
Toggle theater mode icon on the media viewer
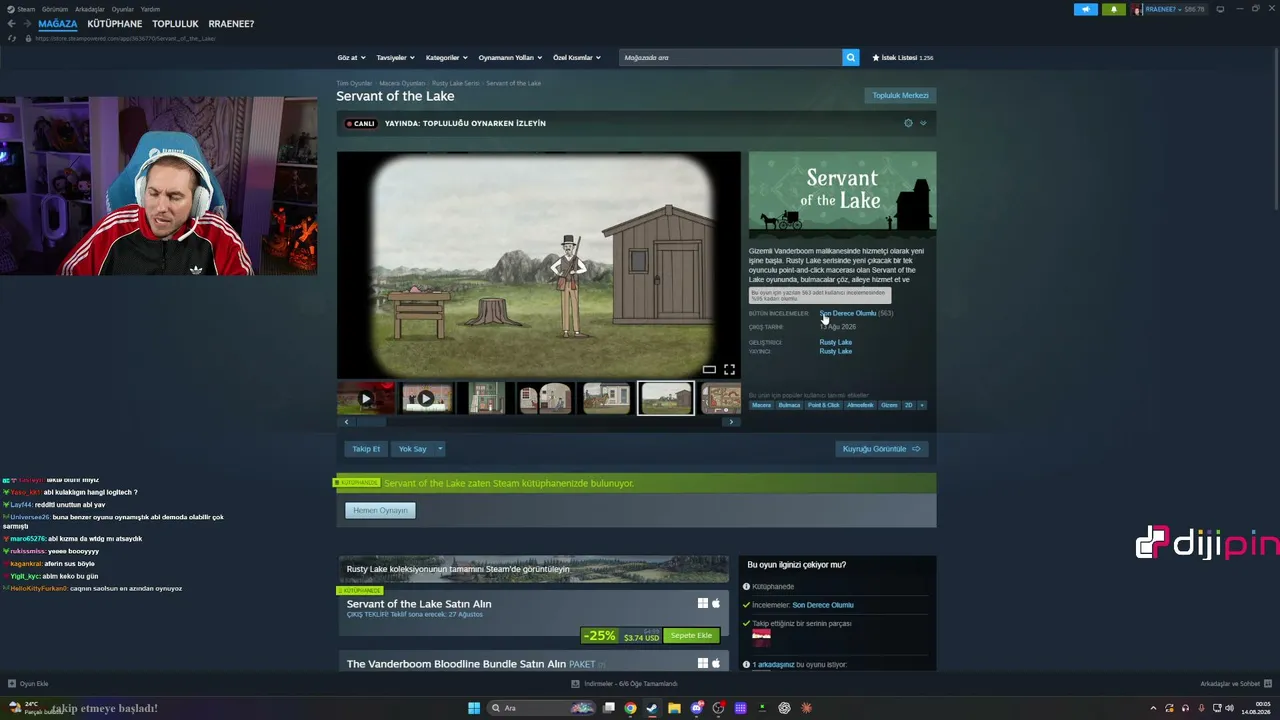tap(709, 370)
